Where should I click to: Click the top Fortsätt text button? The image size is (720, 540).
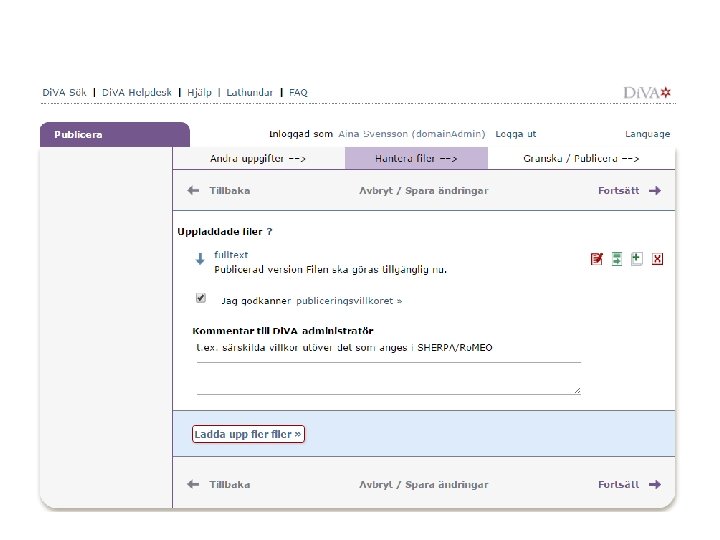pyautogui.click(x=619, y=190)
